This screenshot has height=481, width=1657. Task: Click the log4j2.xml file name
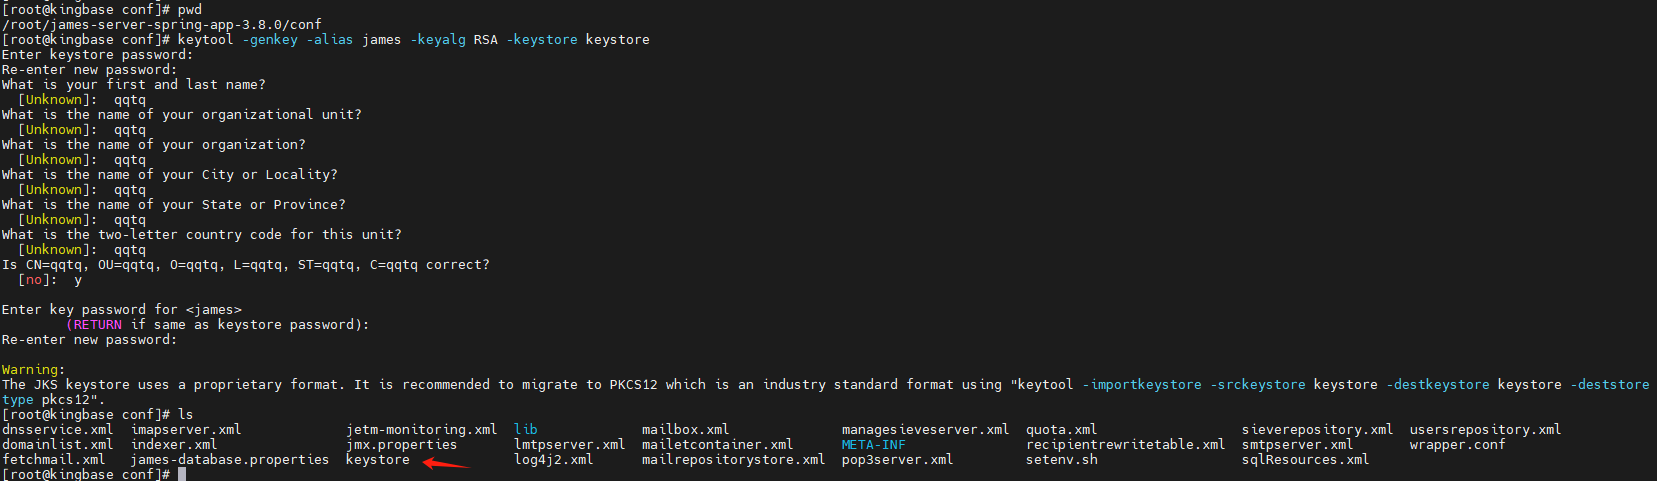click(553, 460)
